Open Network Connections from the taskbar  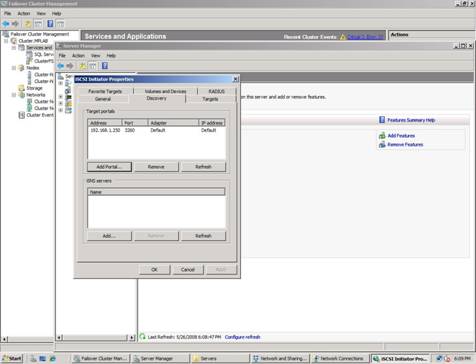click(x=340, y=359)
